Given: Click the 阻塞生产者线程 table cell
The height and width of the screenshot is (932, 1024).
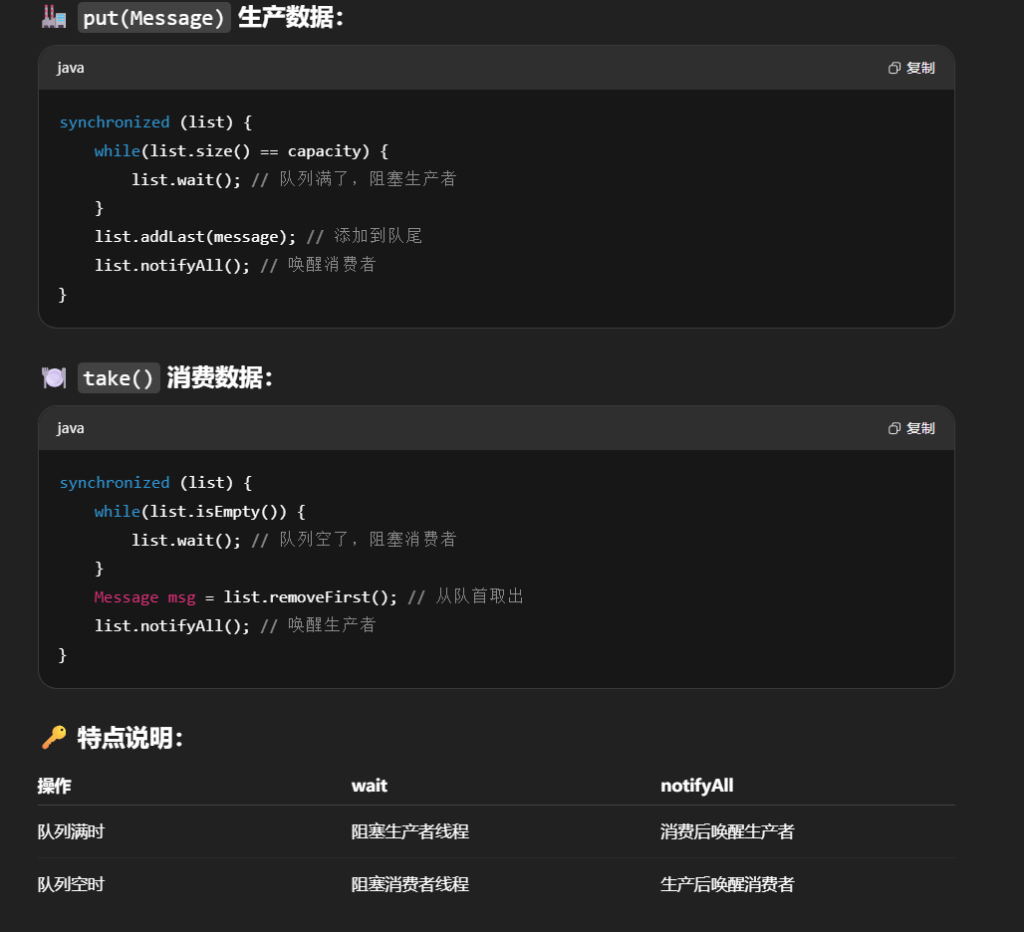Looking at the screenshot, I should point(410,832).
